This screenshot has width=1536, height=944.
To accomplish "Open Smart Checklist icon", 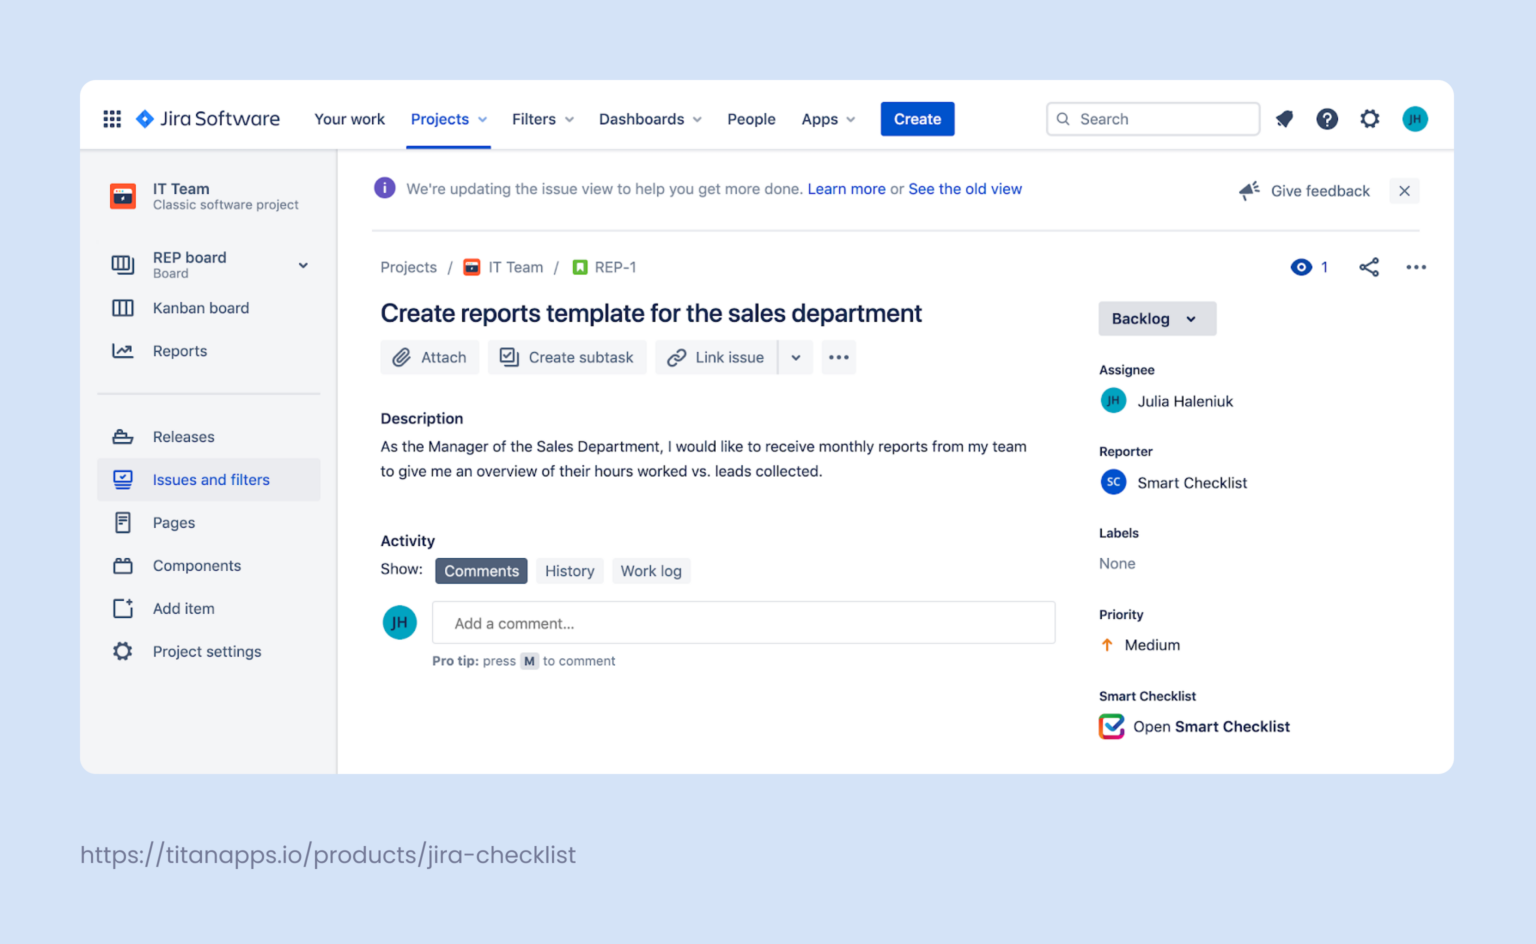I will coord(1112,727).
